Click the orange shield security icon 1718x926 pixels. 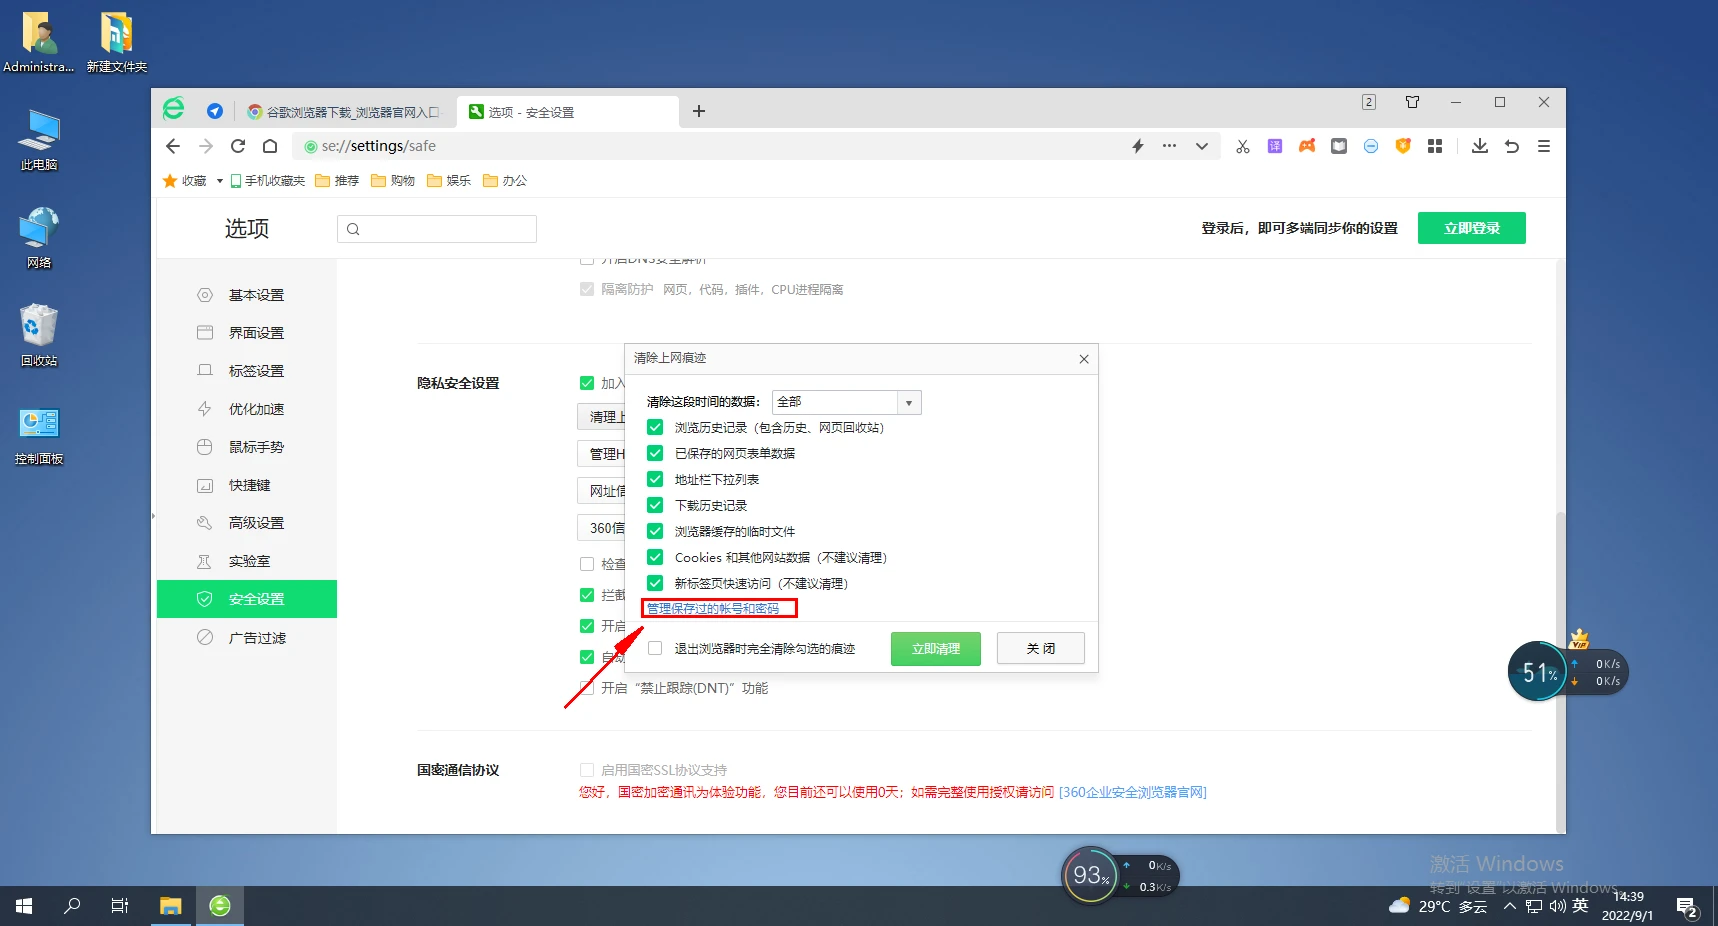coord(1403,146)
